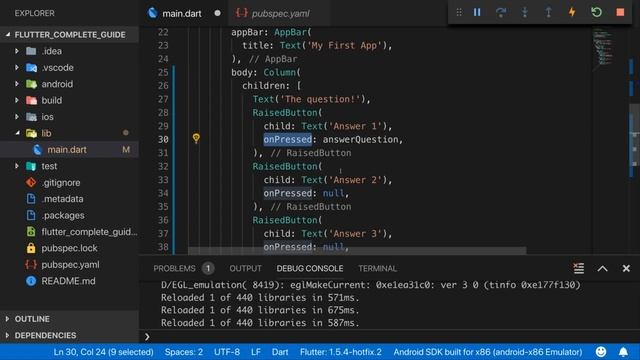Screen dimensions: 640x360
Task: Select the DEBUG CONSOLE tab
Action: (x=310, y=268)
